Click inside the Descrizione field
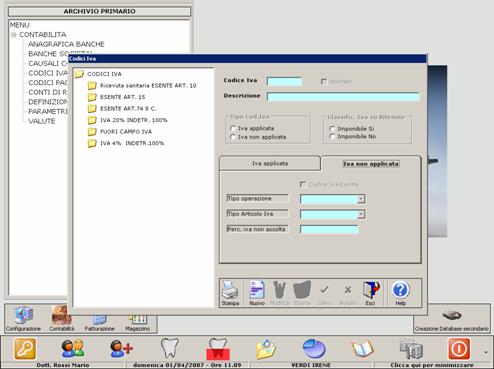The width and height of the screenshot is (494, 369). tap(343, 97)
